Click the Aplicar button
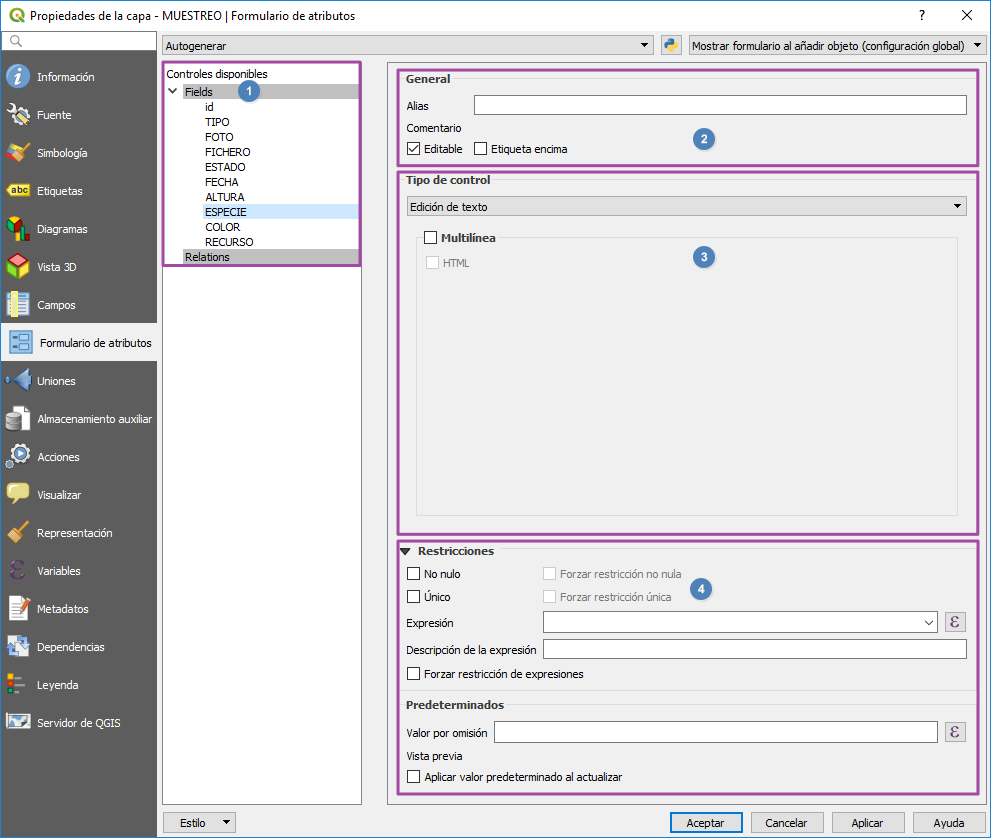 (868, 822)
